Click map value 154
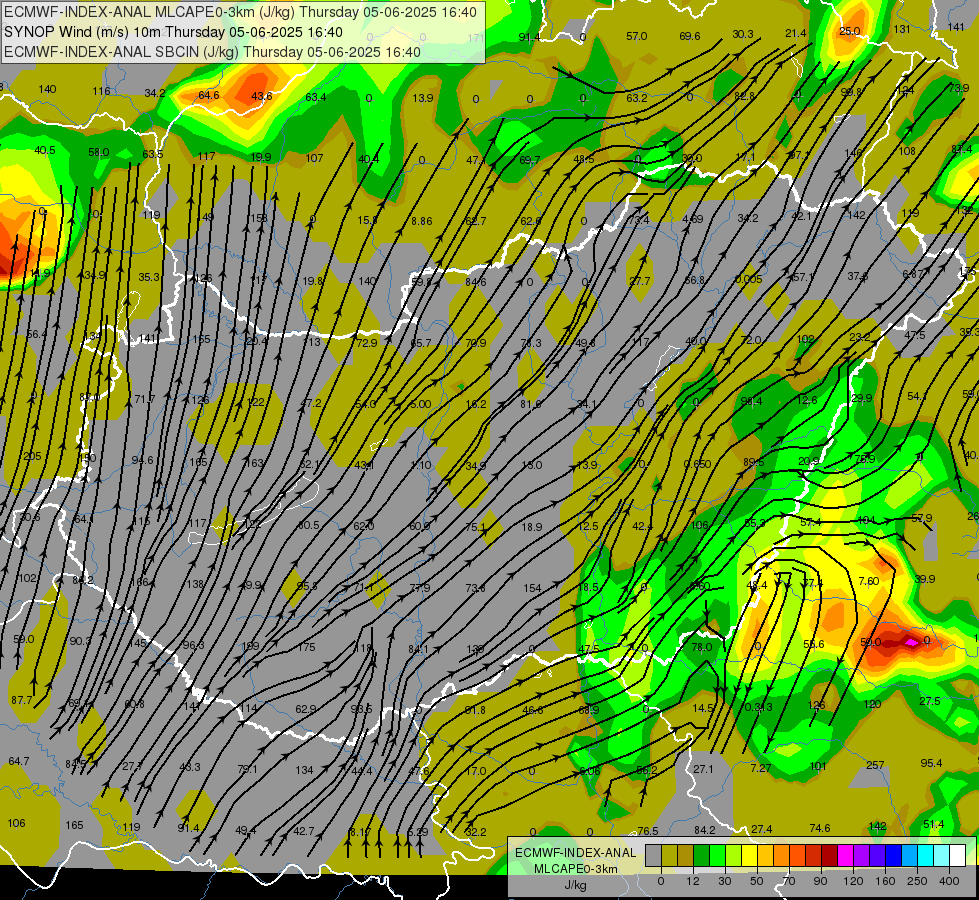Viewport: 979px width, 900px height. point(532,588)
